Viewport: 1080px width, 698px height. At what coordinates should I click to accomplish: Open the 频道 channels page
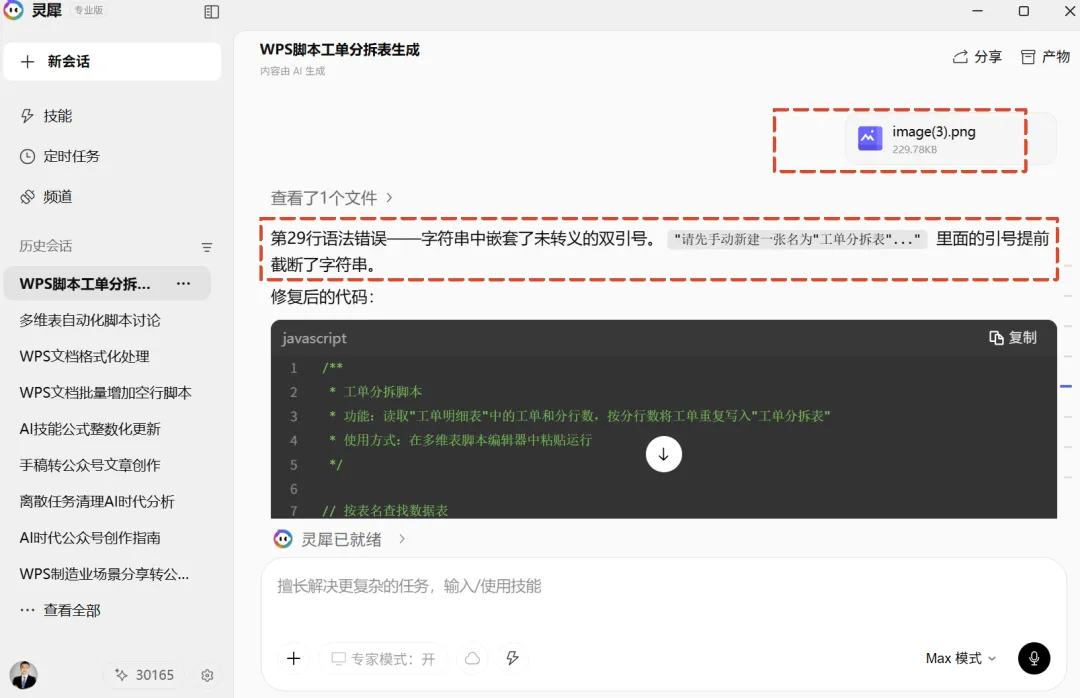point(46,197)
